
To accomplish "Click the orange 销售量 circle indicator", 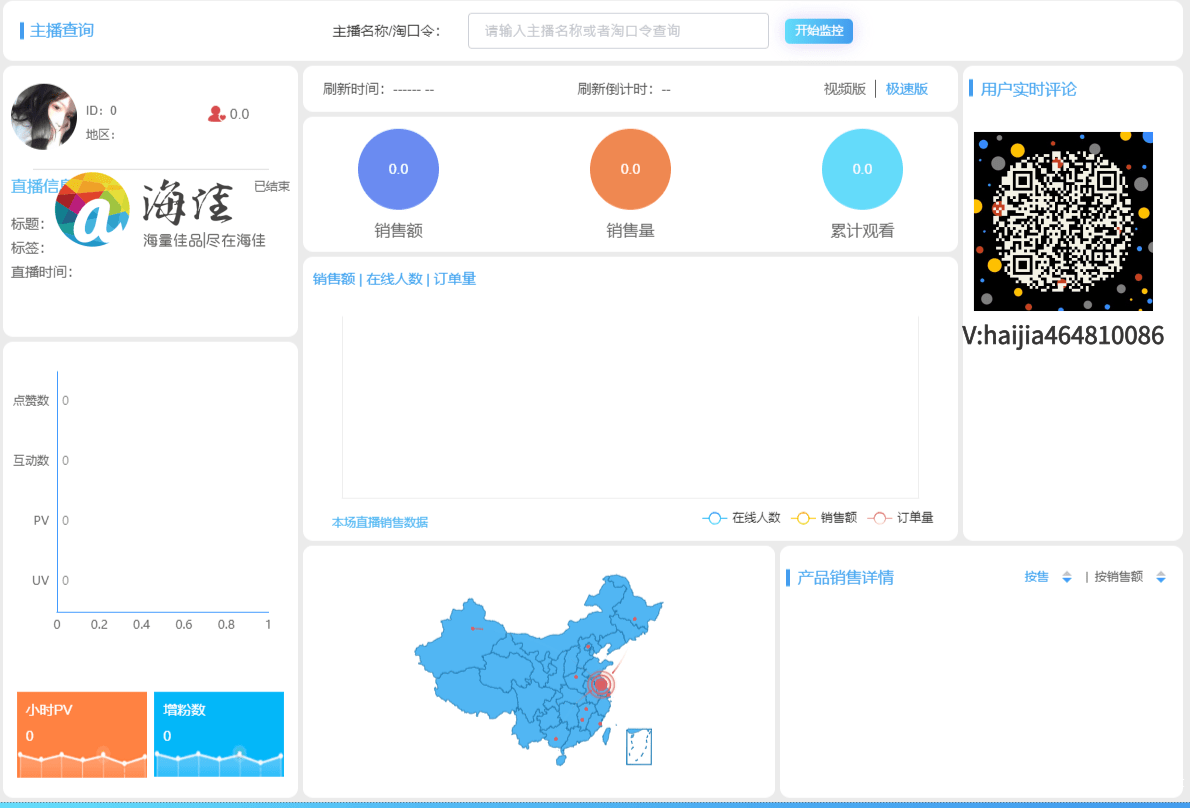I will click(630, 169).
